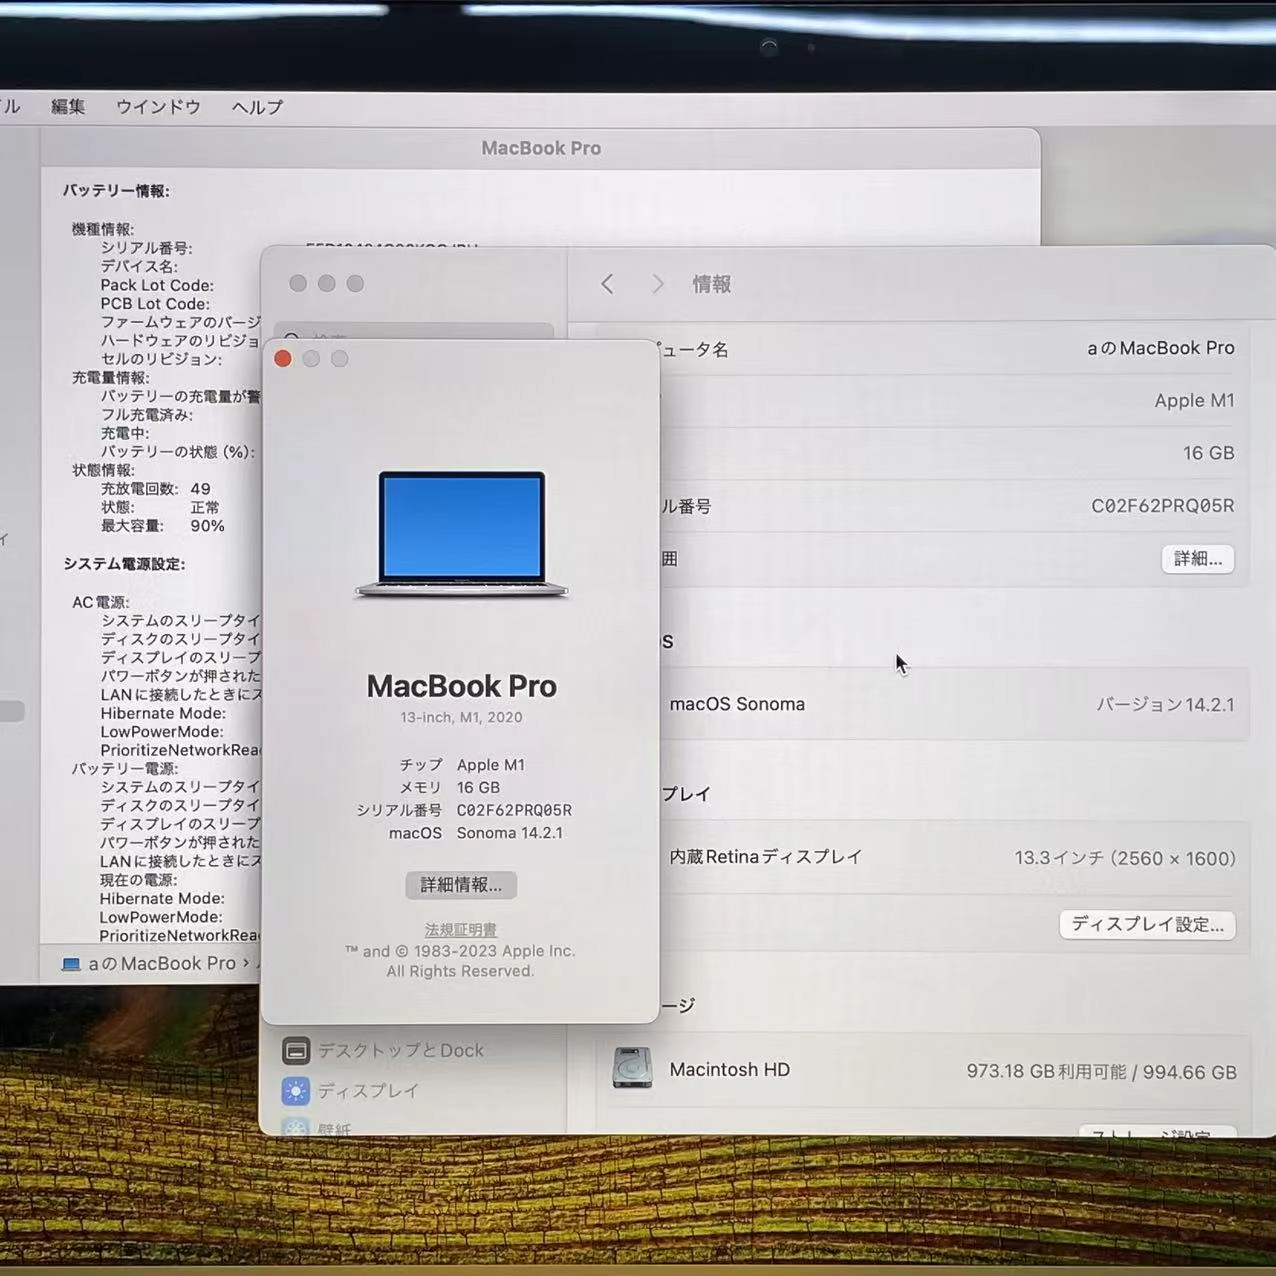1276x1276 pixels.
Task: Open the 法規証明書 link
Action: (x=460, y=929)
